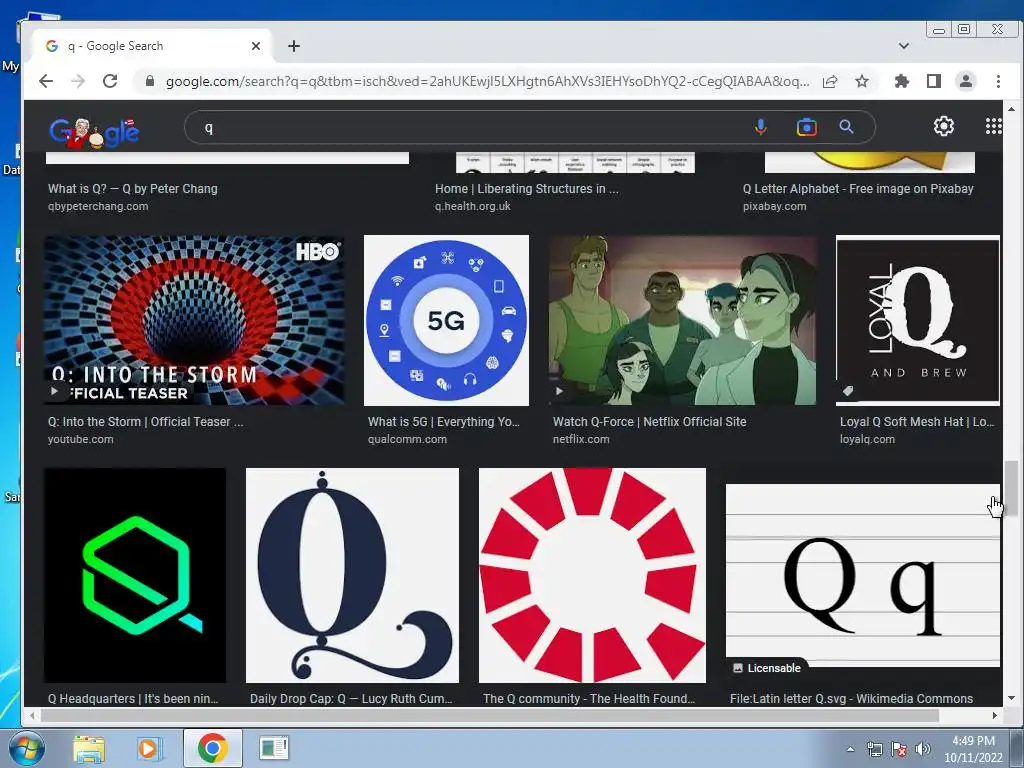The image size is (1024, 768).
Task: Click the horizontal scrollbar right arrow
Action: point(995,716)
